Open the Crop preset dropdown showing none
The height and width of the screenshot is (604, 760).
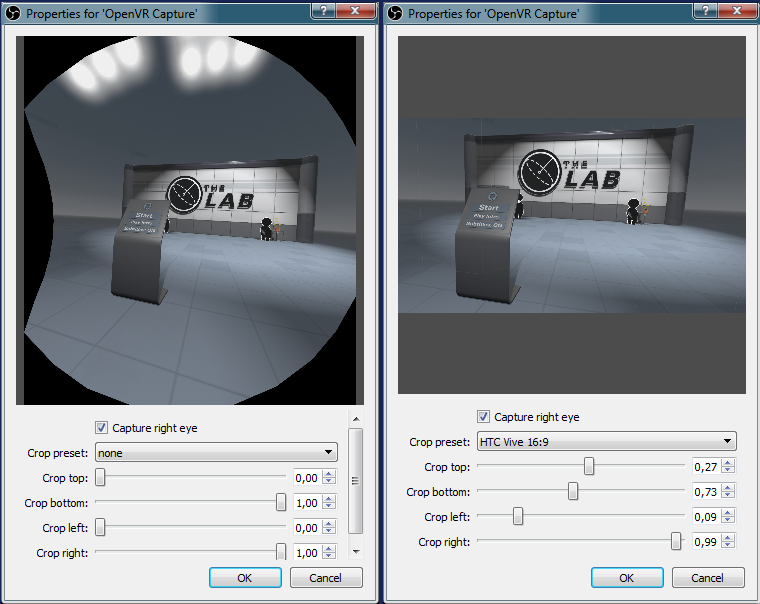click(x=216, y=452)
